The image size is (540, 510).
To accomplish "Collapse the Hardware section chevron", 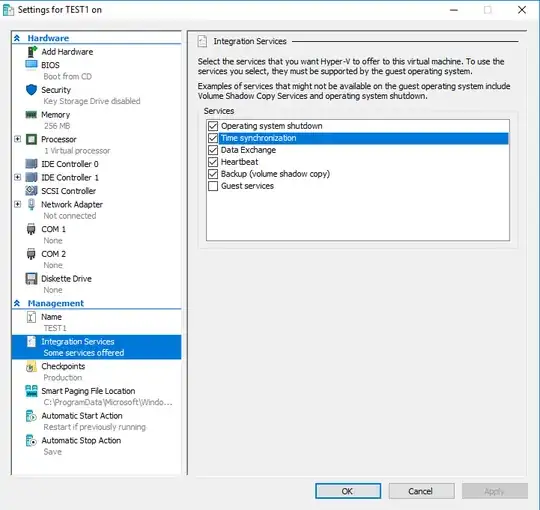I will tap(17, 38).
